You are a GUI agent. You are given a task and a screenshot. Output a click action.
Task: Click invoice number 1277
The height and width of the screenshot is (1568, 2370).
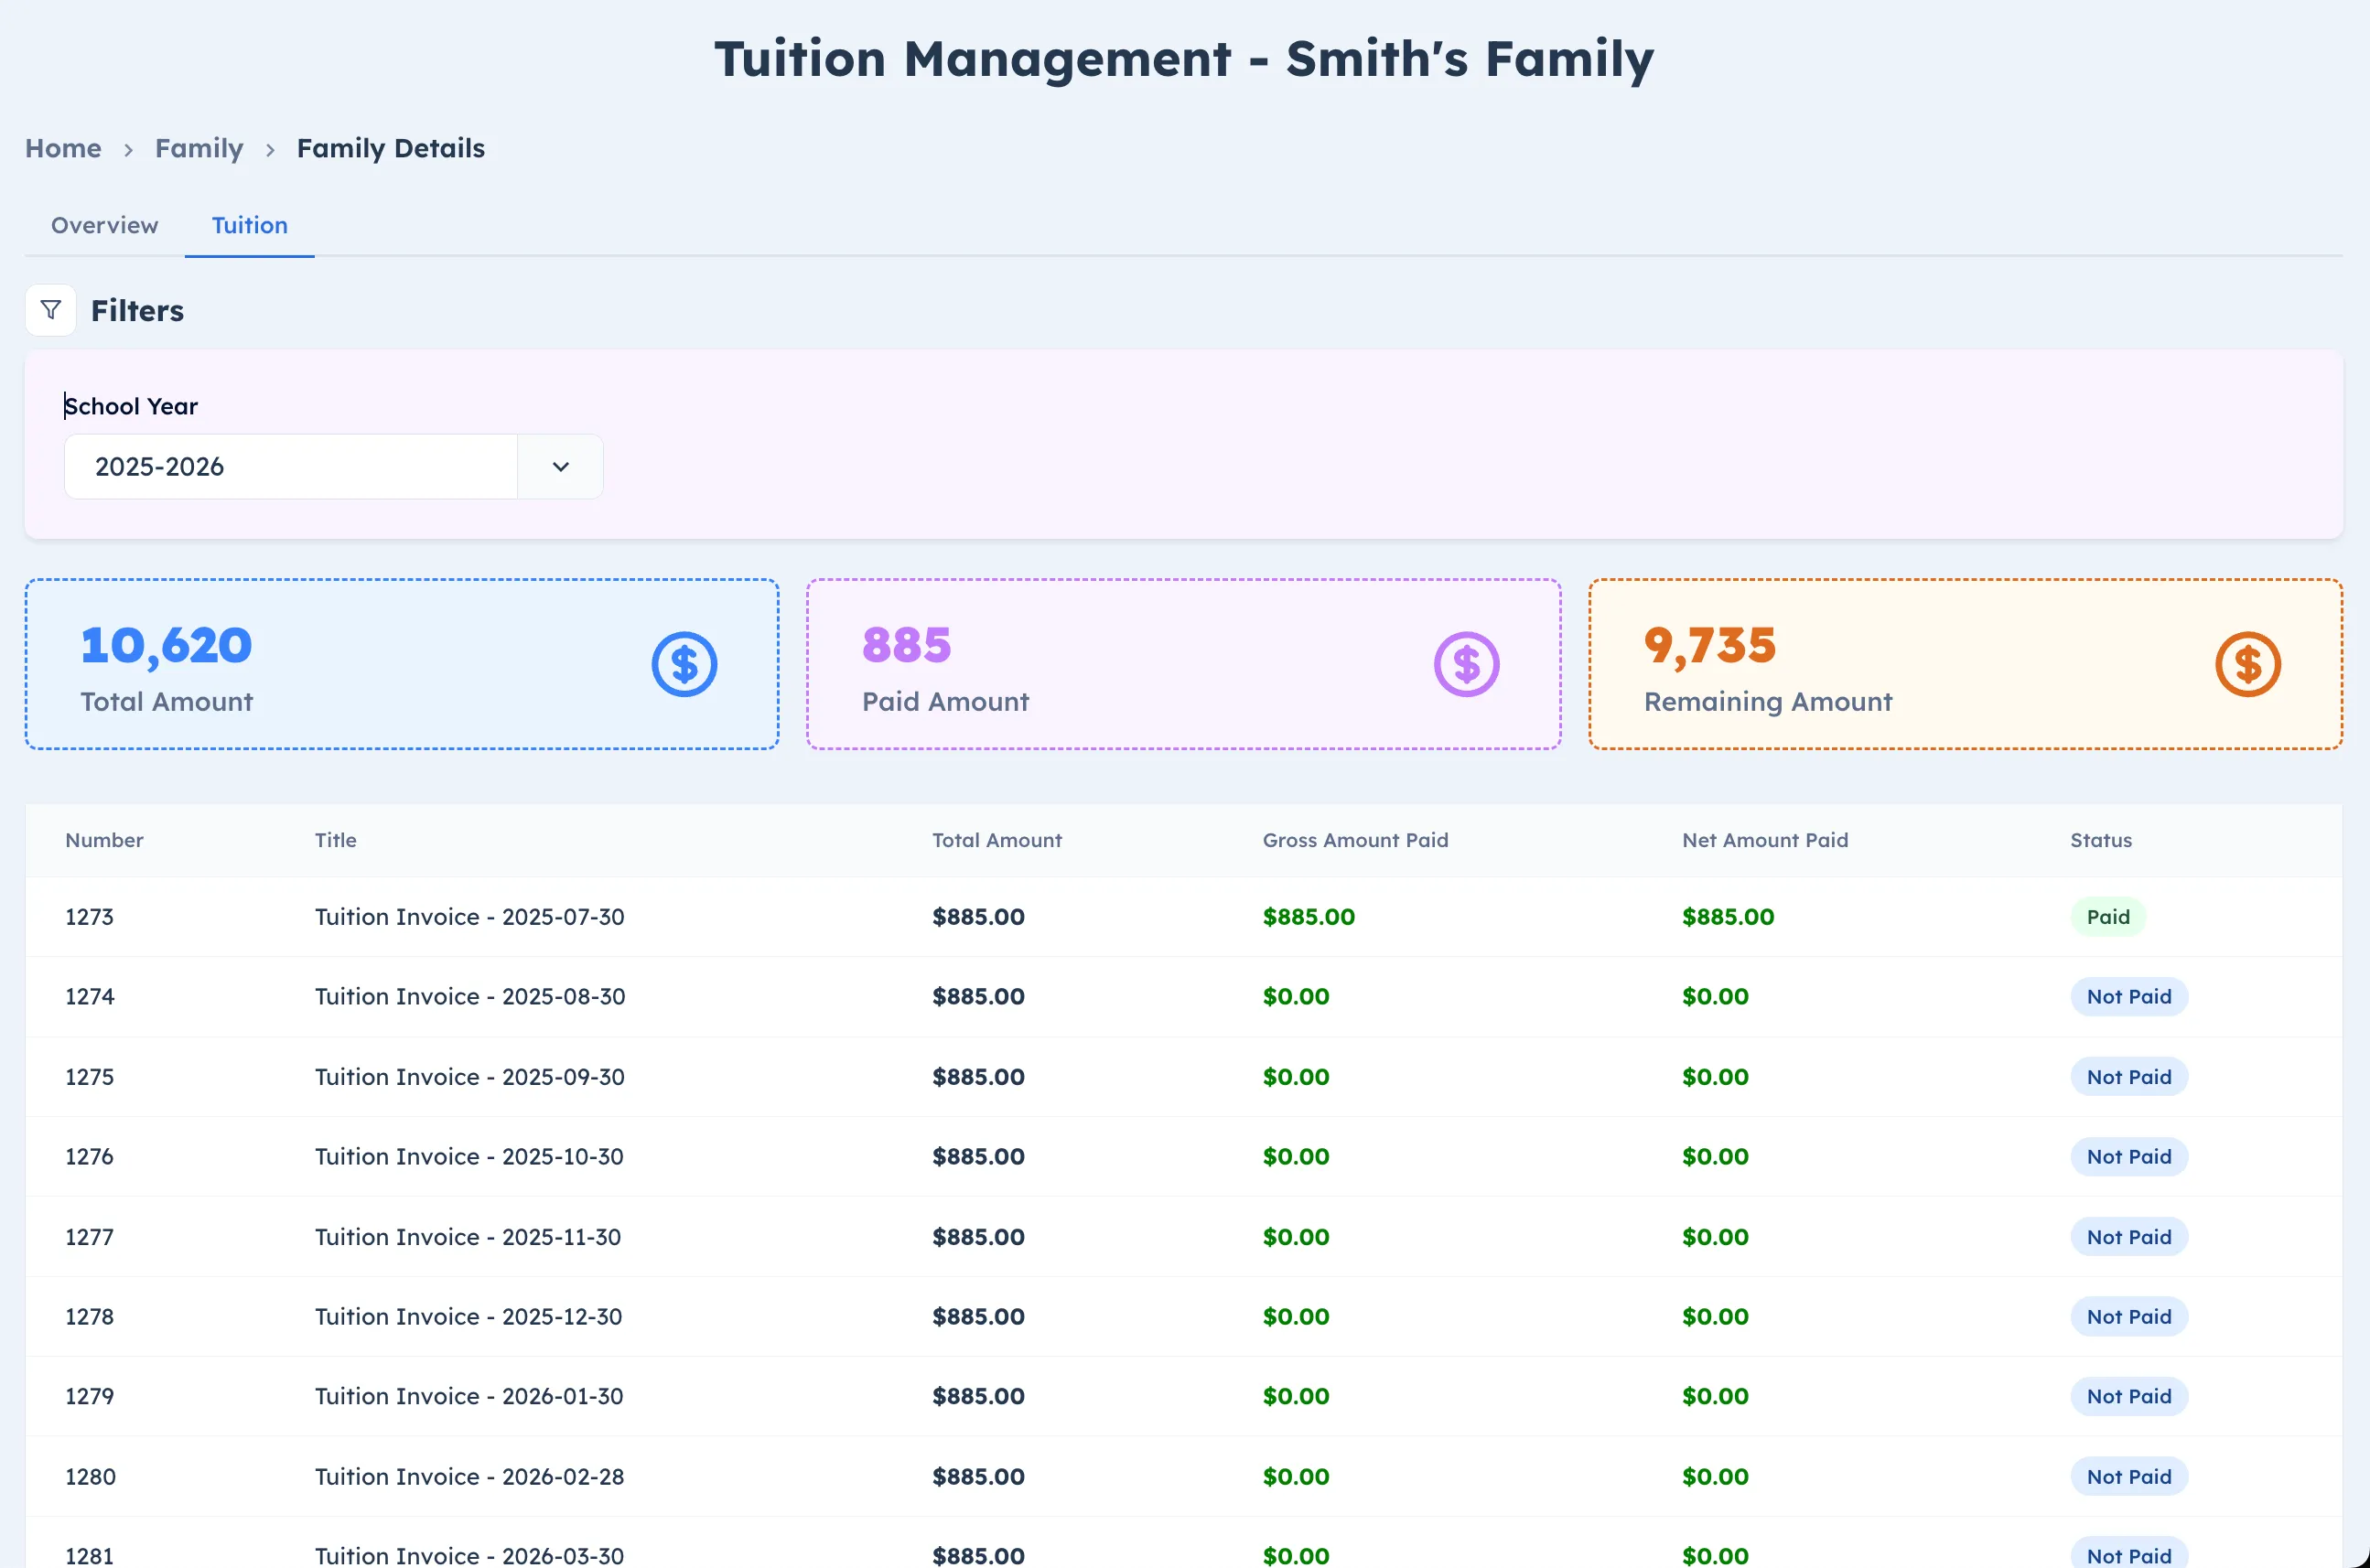[89, 1236]
